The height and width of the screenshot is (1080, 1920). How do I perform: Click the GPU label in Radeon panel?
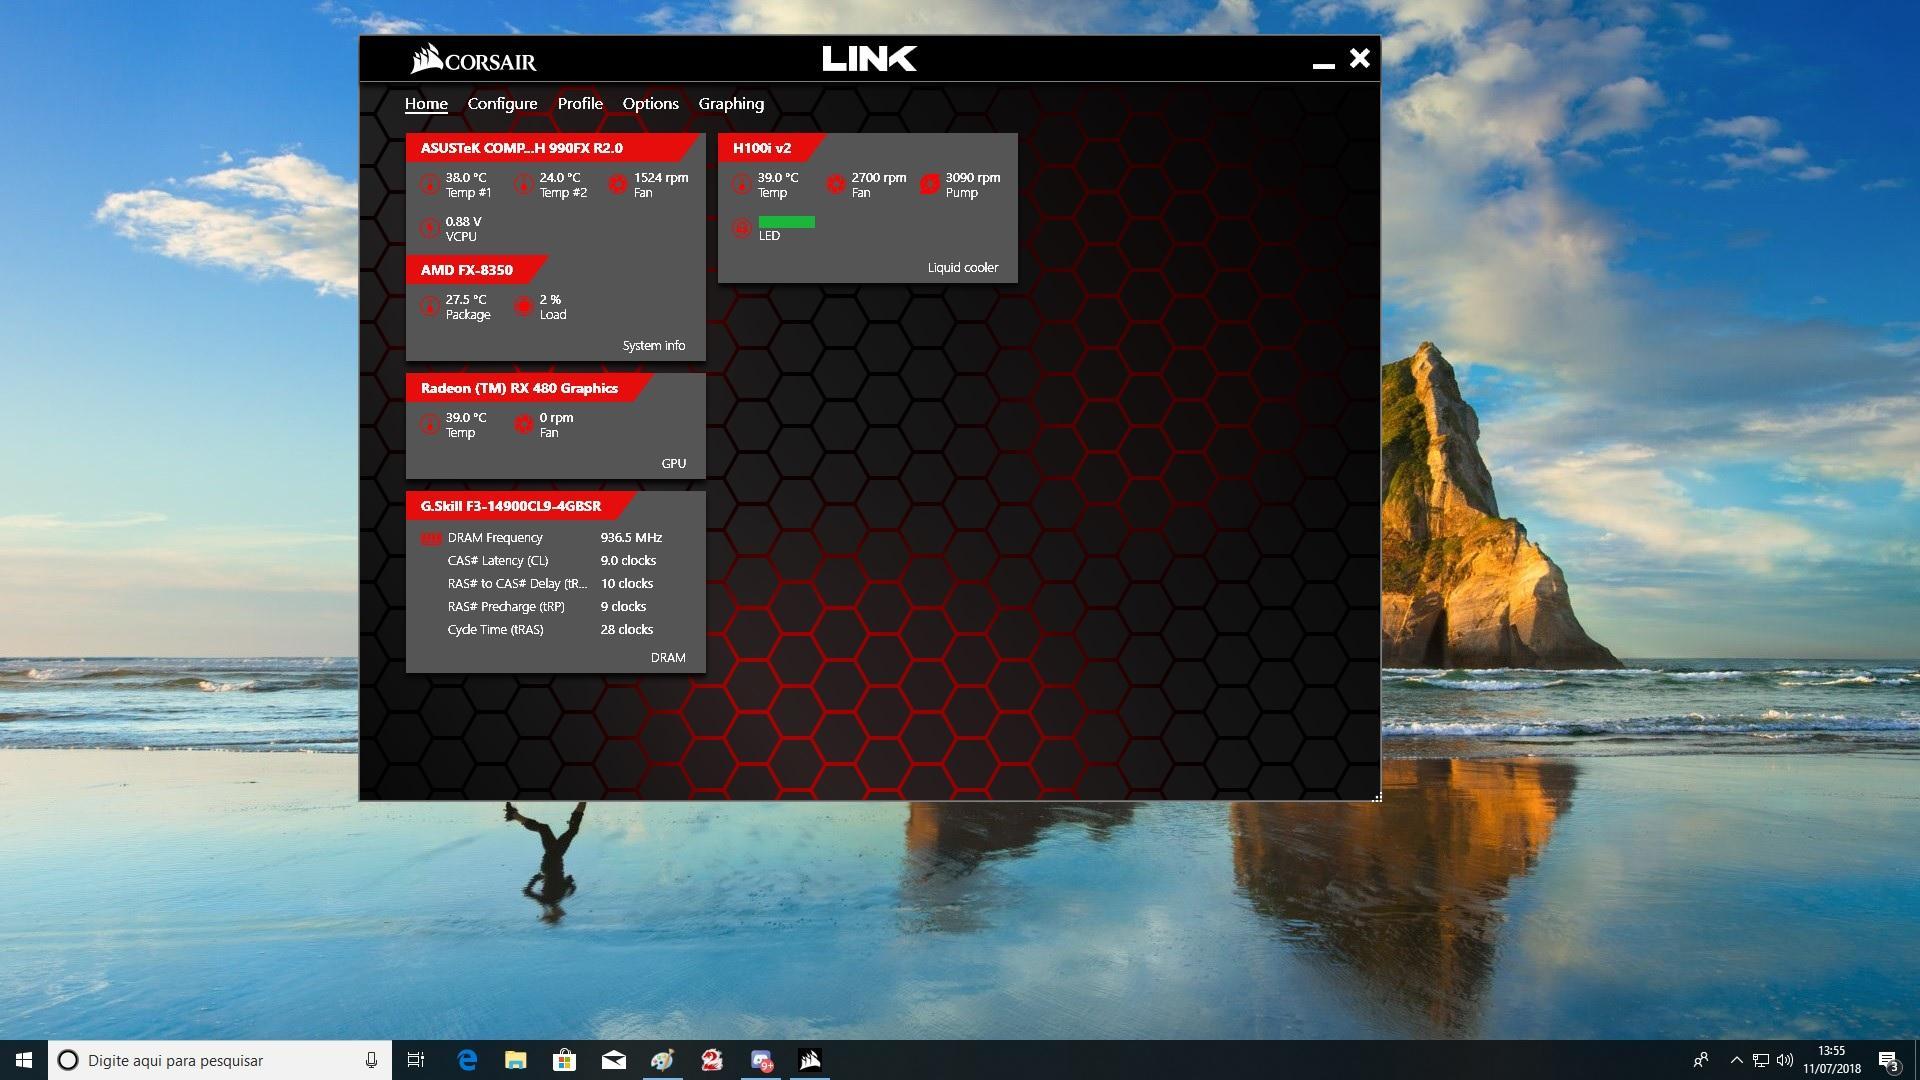coord(674,464)
